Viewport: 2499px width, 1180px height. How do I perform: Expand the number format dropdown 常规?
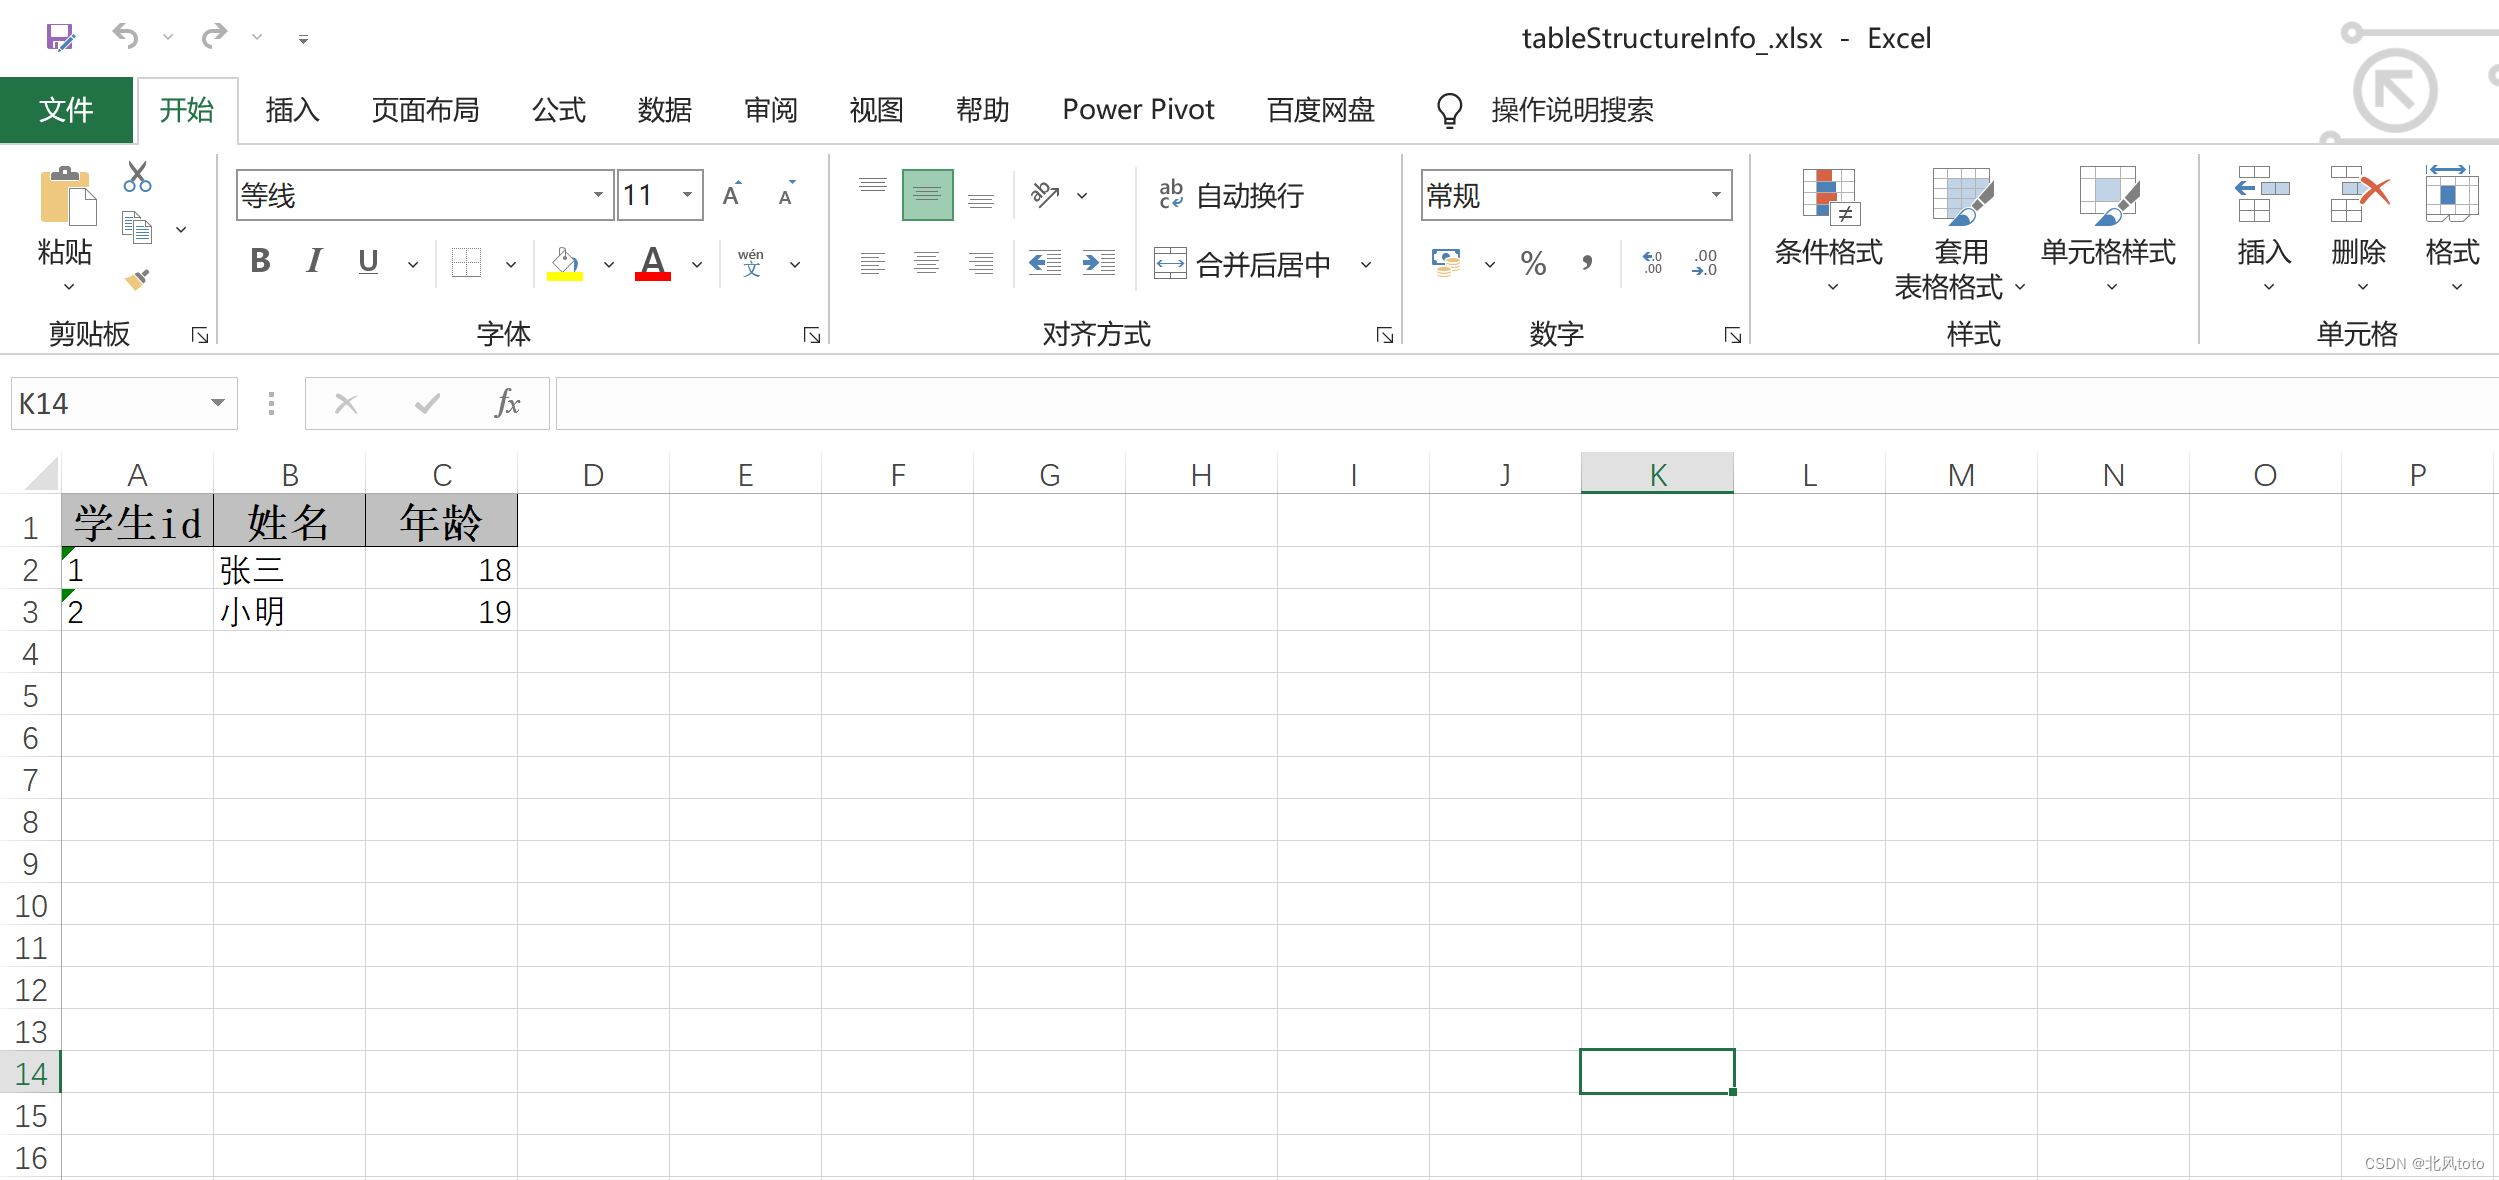click(x=1715, y=195)
